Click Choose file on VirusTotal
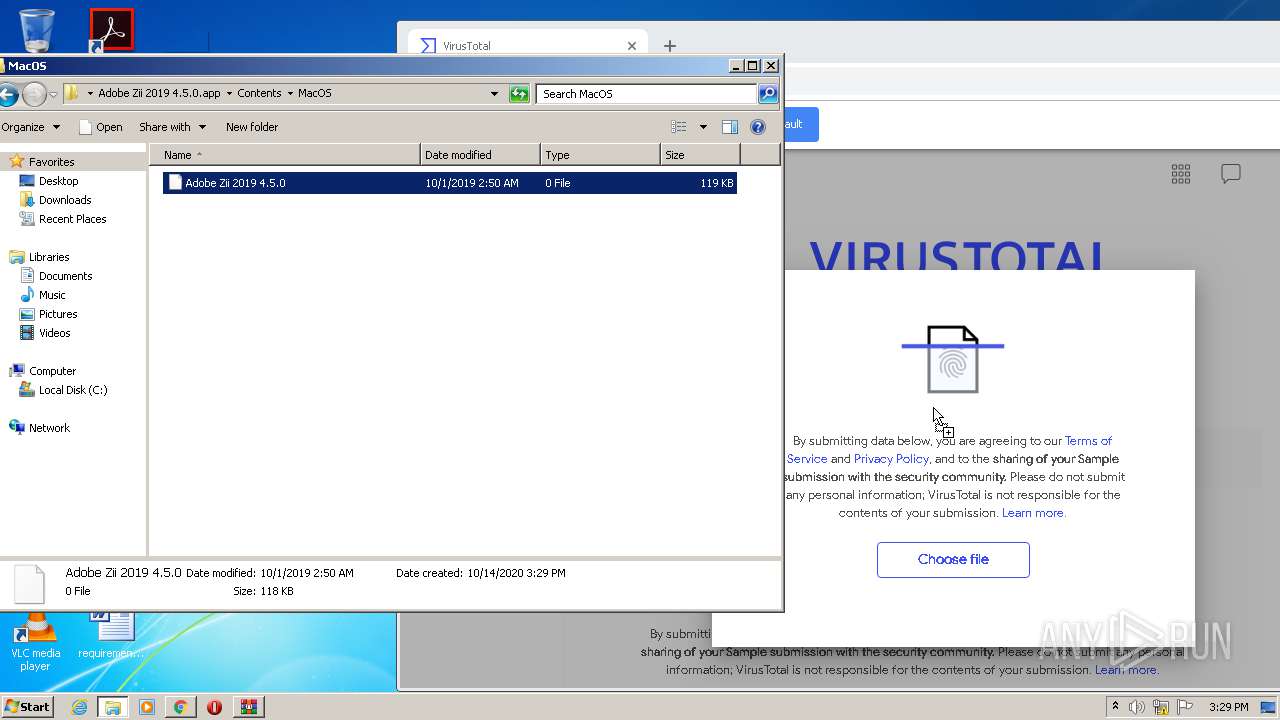 tap(953, 560)
